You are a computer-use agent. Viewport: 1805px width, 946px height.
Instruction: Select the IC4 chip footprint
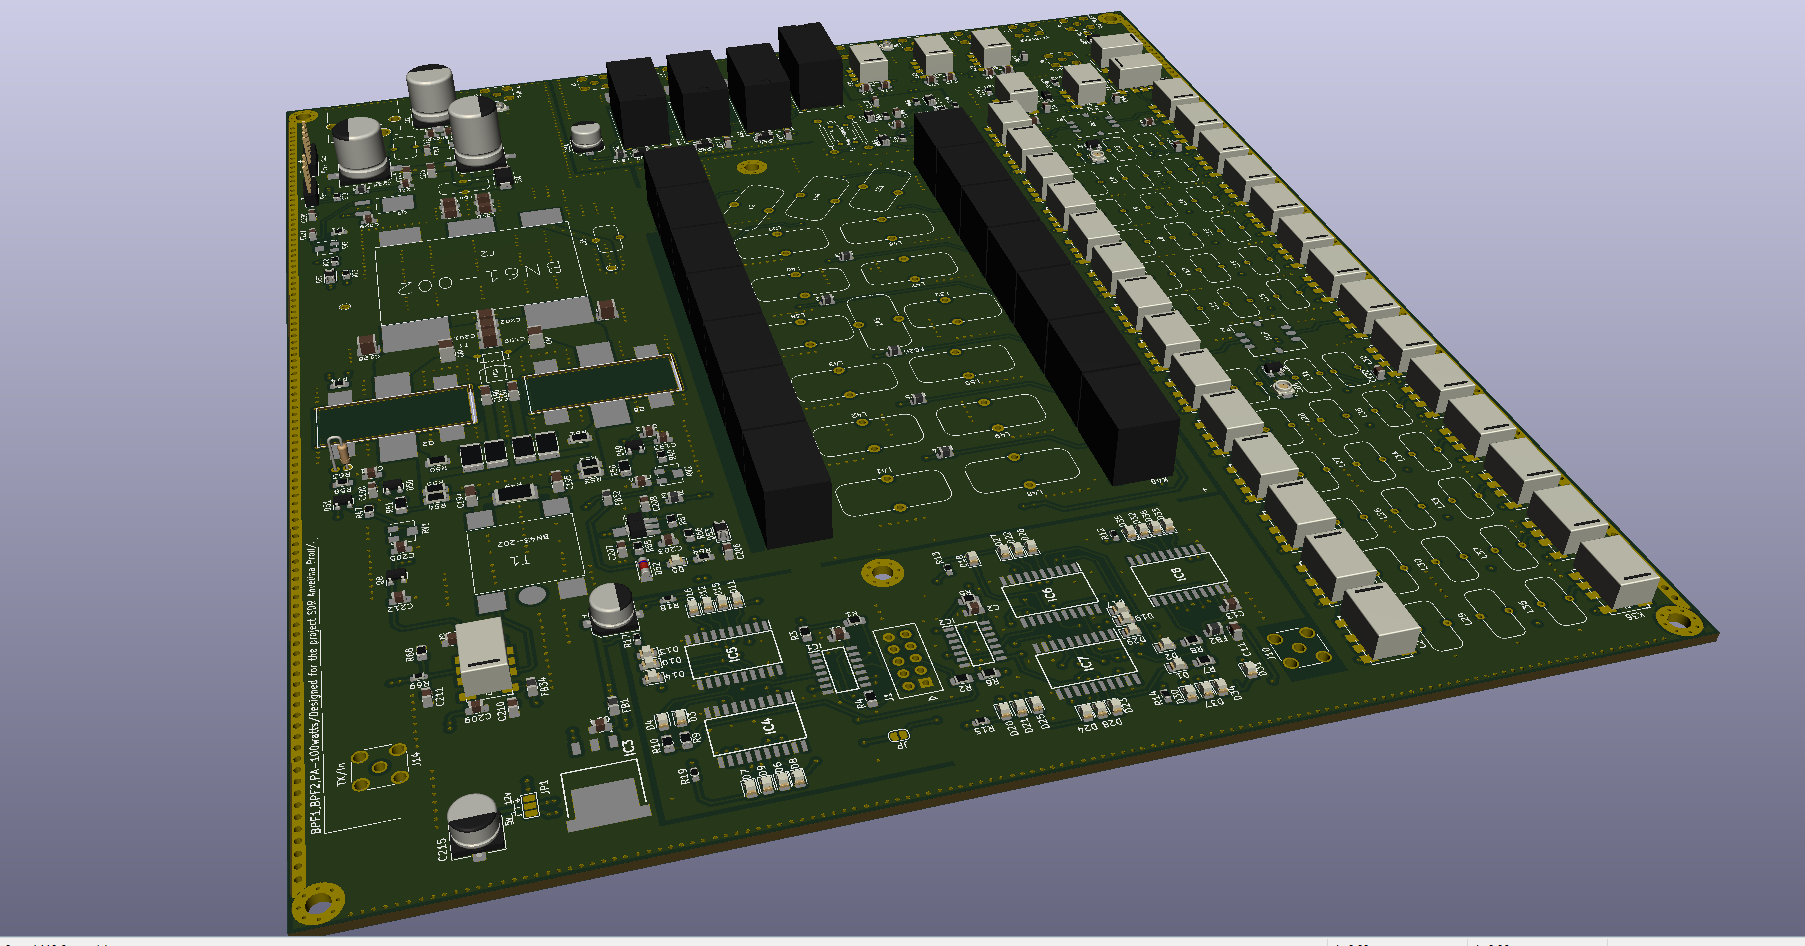coord(755,728)
